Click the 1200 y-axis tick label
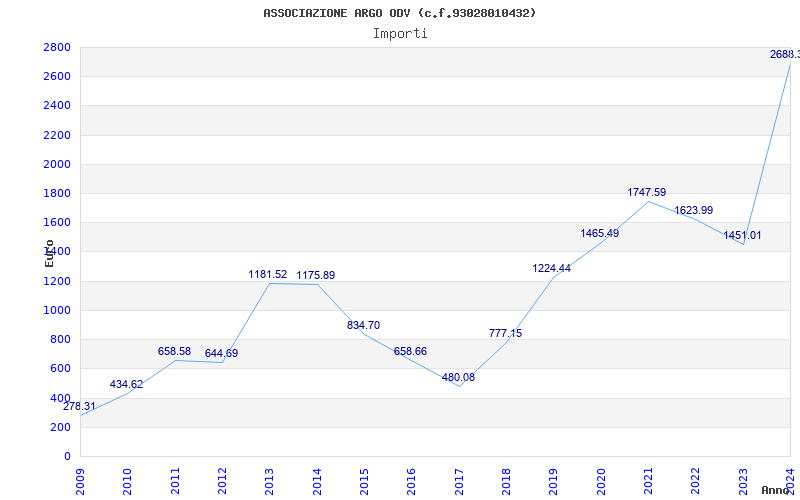Screen dimensions: 800x500 [x=58, y=282]
